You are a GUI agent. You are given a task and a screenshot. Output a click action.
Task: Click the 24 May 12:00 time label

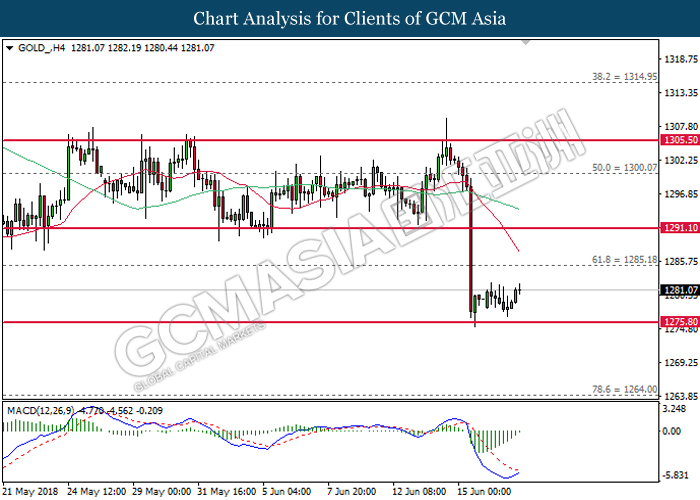click(x=96, y=492)
